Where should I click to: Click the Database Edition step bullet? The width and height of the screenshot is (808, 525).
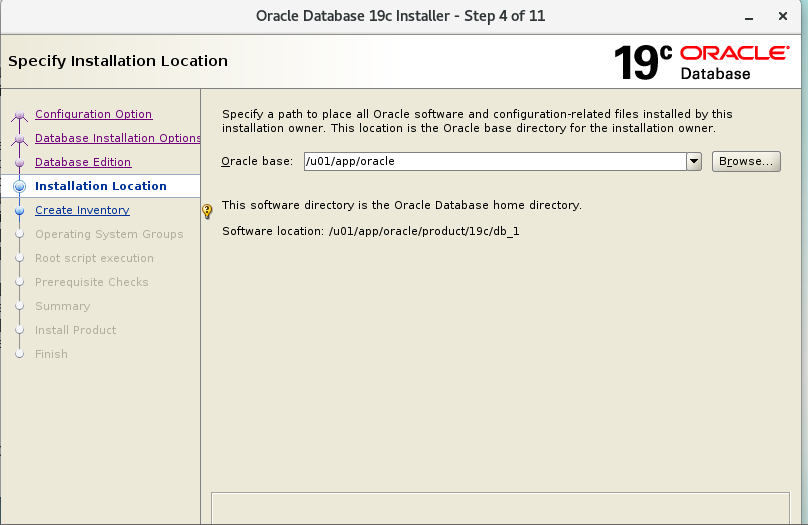pyautogui.click(x=20, y=163)
